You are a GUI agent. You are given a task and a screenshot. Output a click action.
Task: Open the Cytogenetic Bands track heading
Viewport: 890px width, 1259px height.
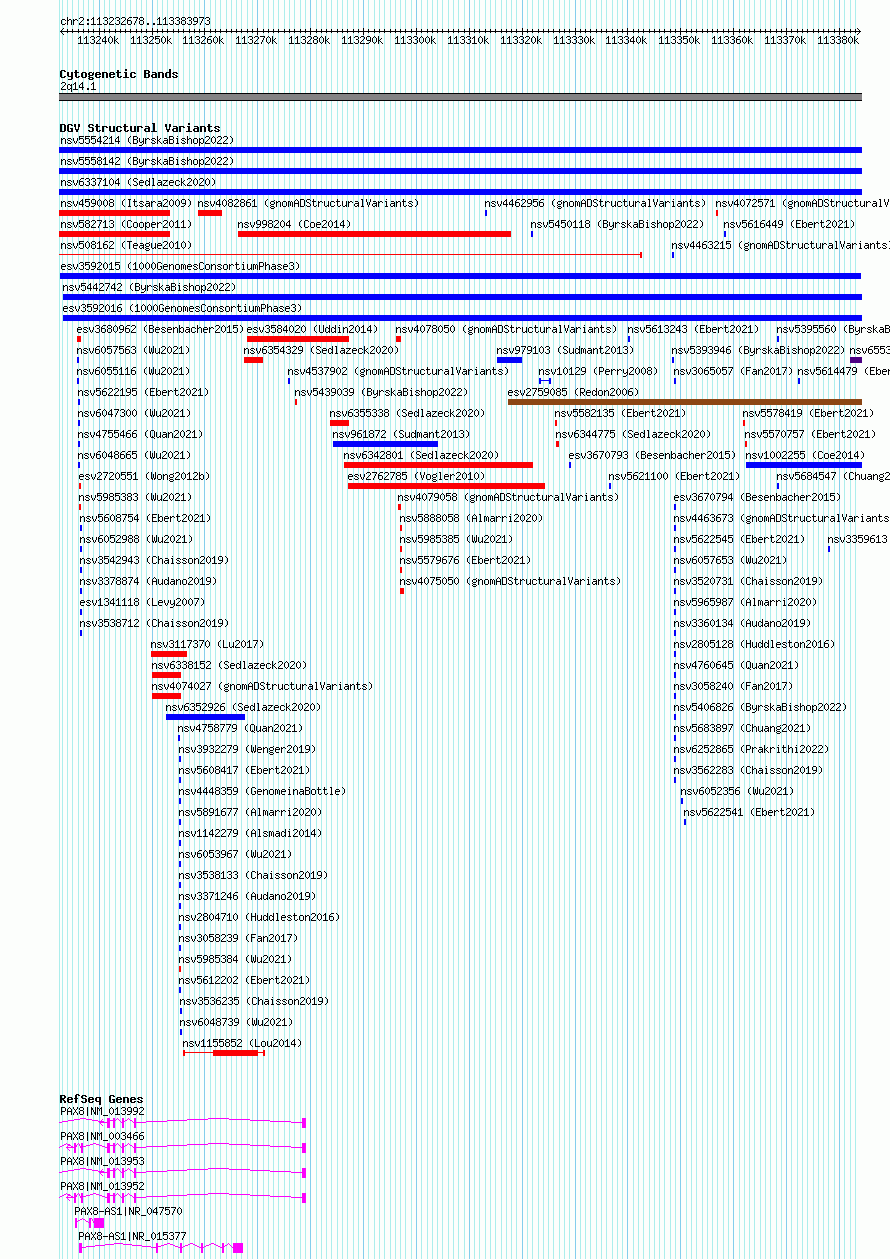(x=119, y=74)
